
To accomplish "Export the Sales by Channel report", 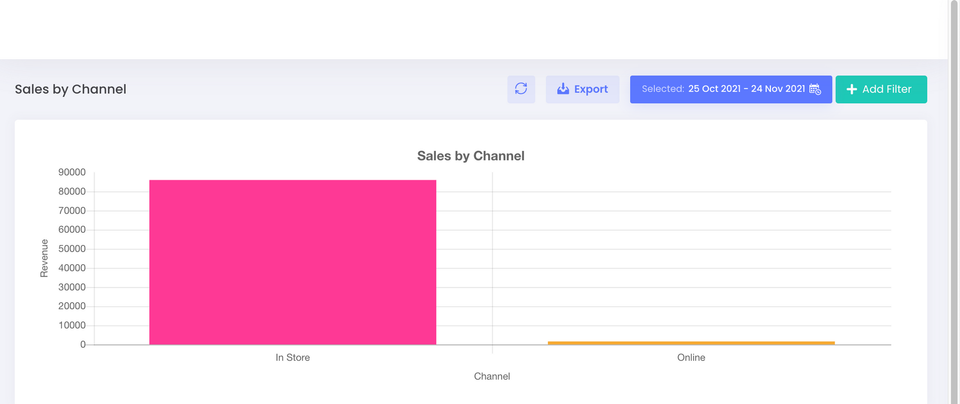I will click(582, 89).
